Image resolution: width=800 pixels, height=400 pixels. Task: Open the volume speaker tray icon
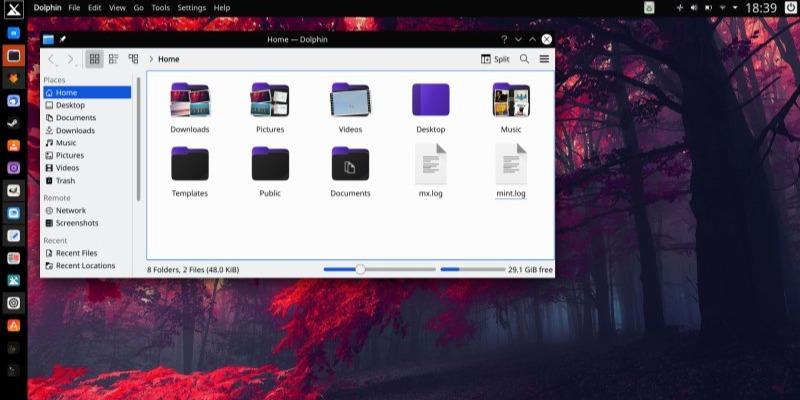coord(694,8)
